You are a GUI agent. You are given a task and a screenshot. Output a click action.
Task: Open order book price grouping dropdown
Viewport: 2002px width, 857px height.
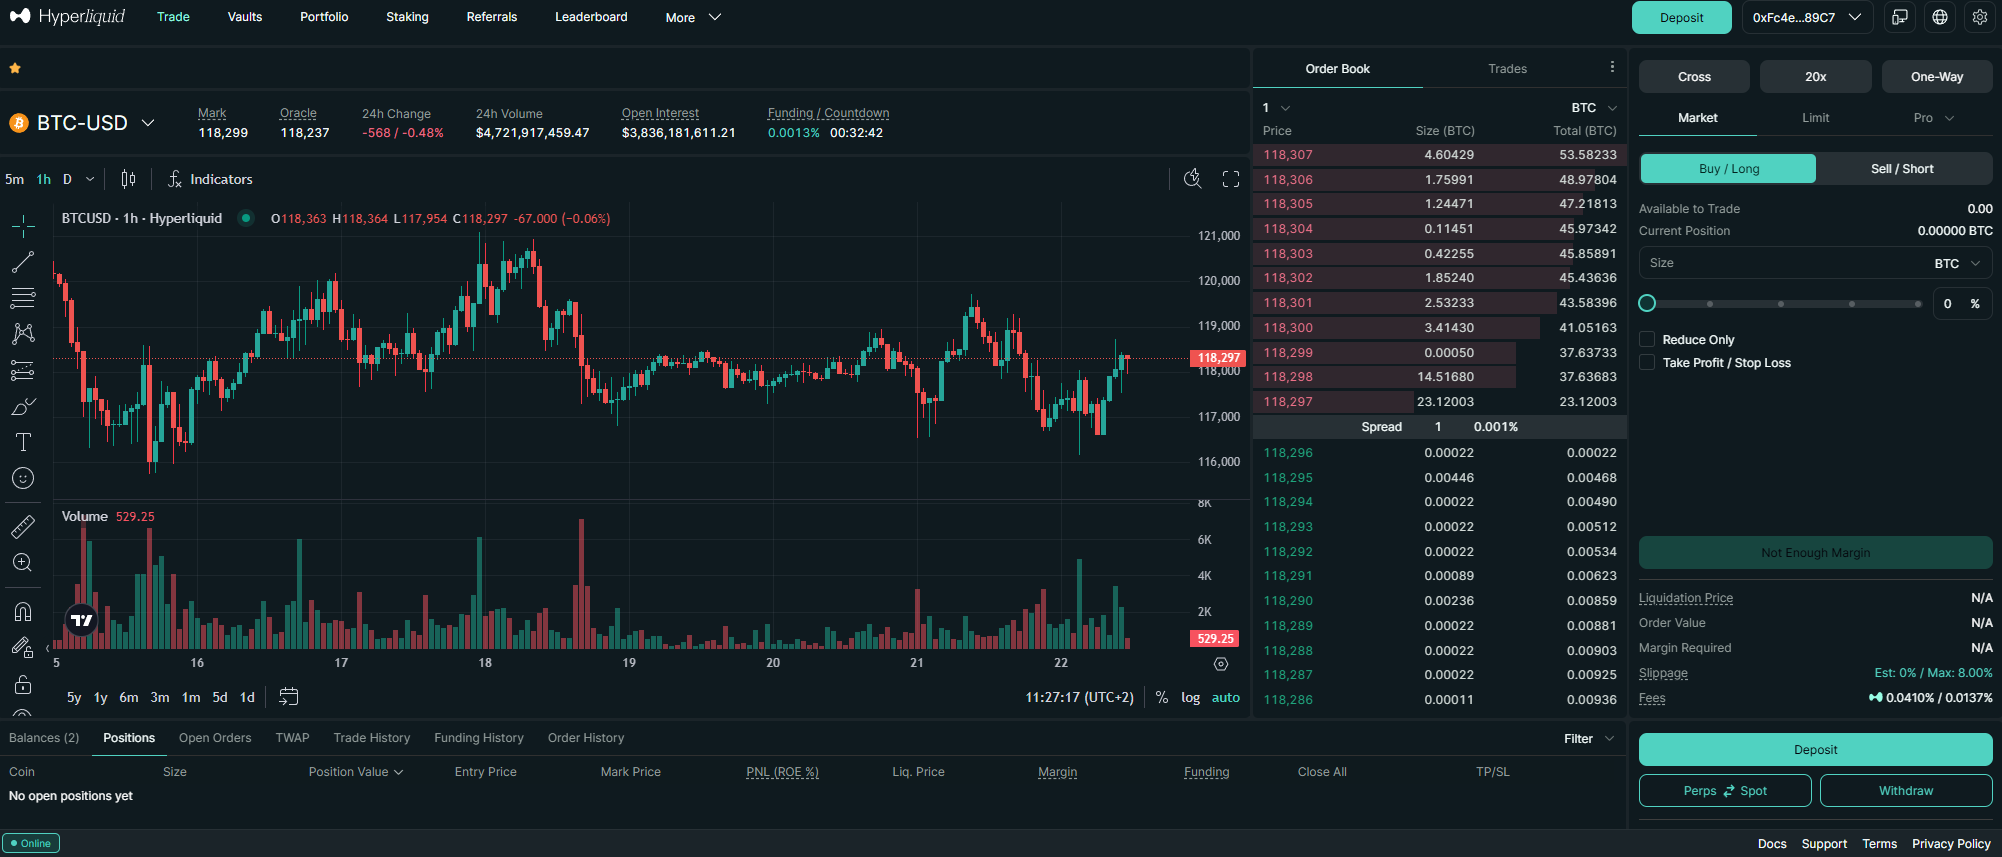coord(1276,107)
